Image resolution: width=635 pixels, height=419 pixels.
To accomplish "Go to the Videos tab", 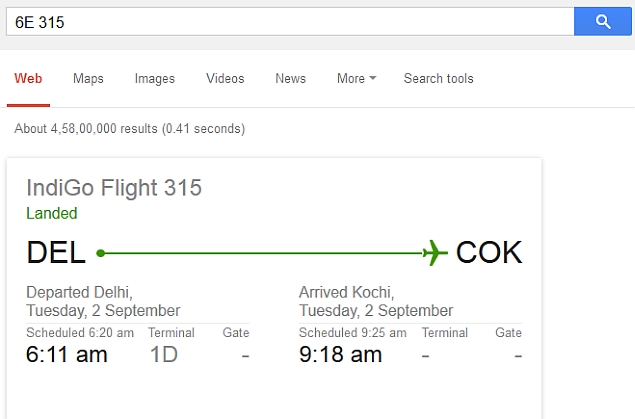I will point(225,78).
